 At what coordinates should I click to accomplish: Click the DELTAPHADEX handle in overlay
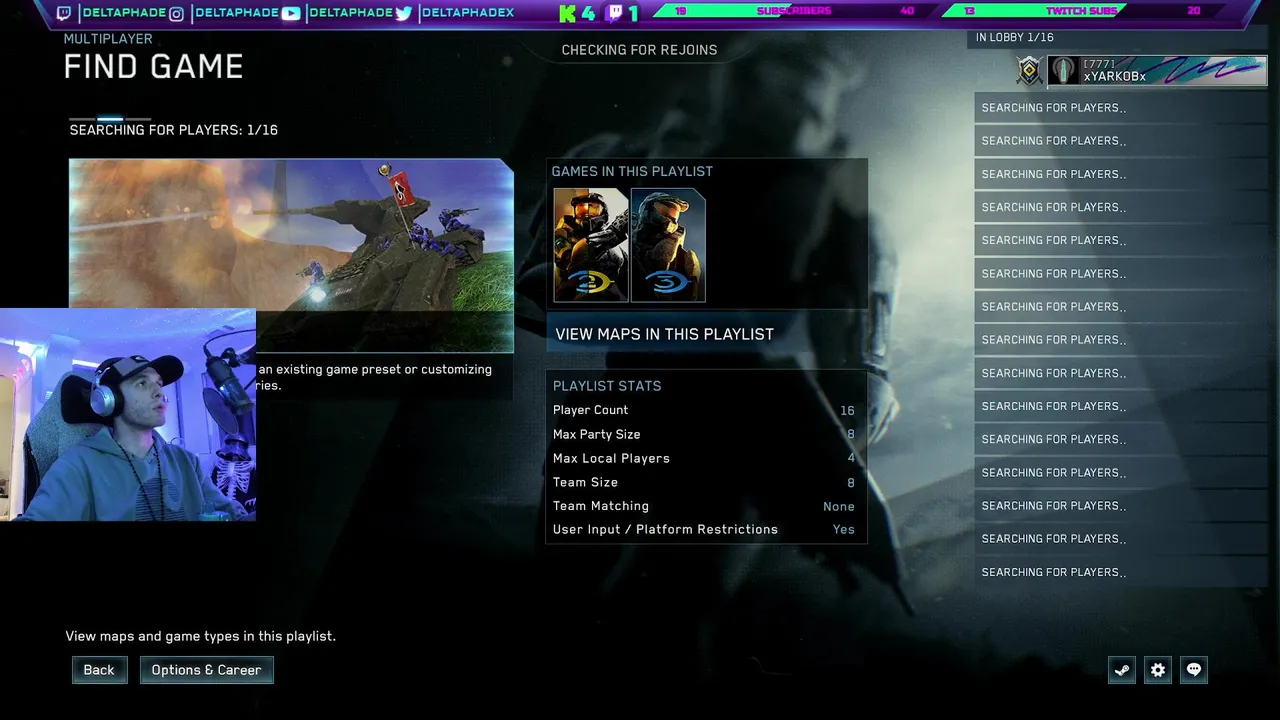coord(468,13)
